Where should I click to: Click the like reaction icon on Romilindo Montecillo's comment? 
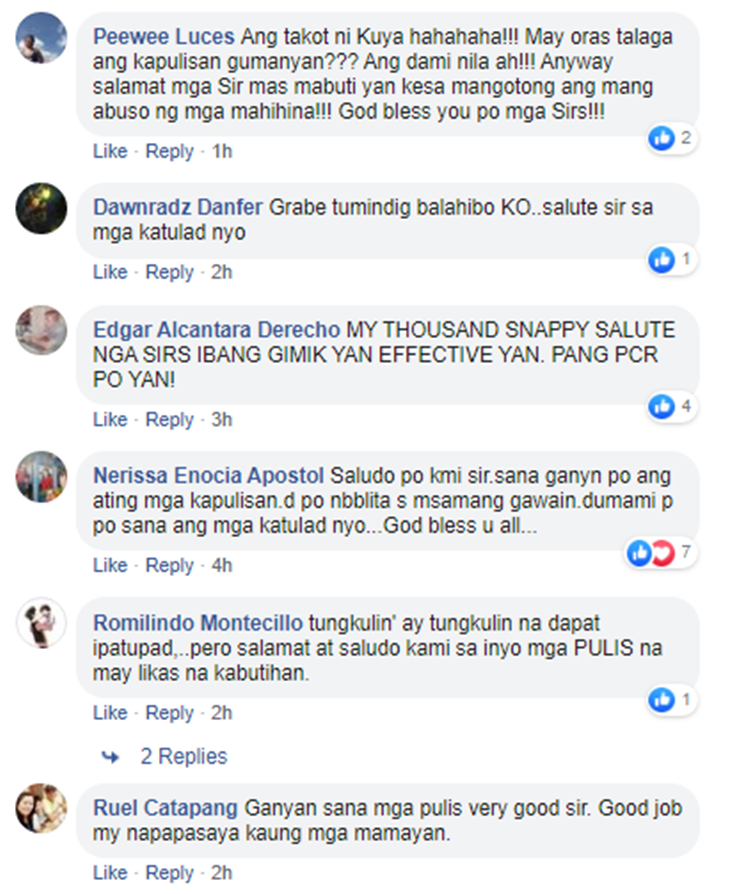click(x=662, y=700)
